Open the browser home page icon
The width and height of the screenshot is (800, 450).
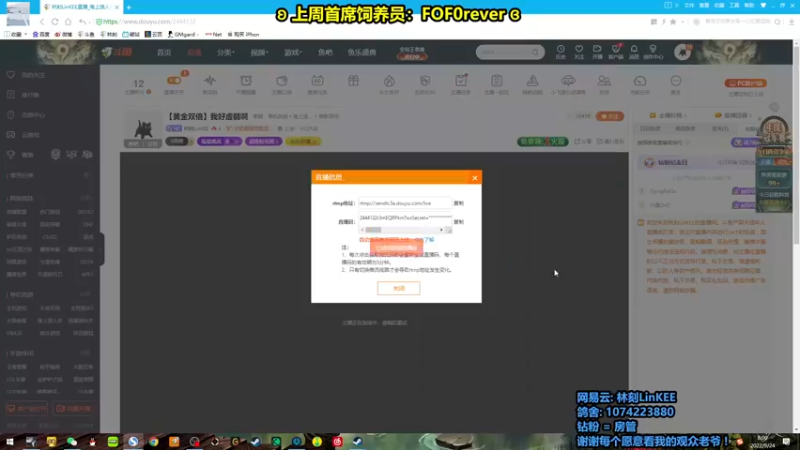tap(68, 22)
